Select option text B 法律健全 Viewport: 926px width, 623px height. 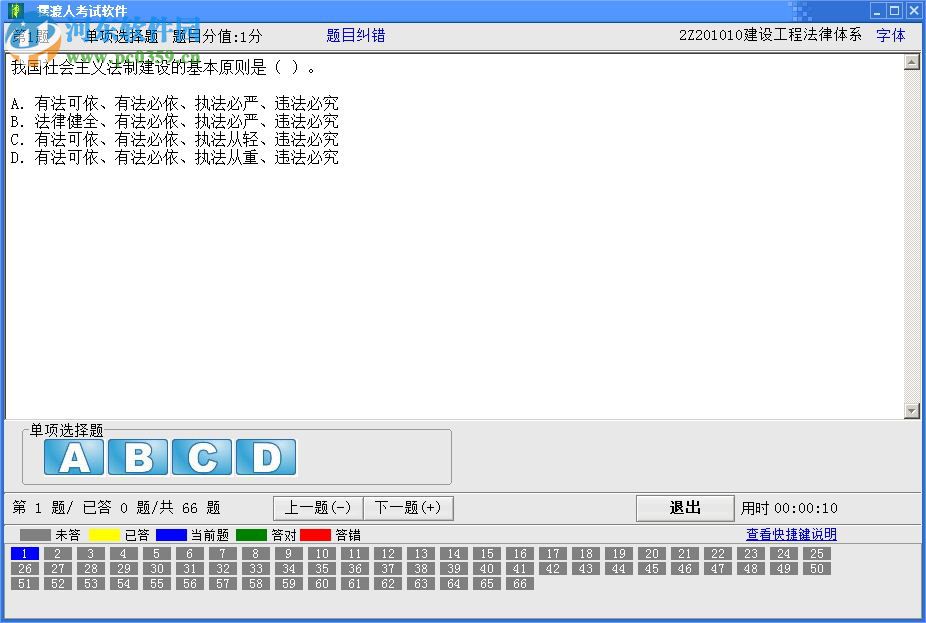(66, 122)
